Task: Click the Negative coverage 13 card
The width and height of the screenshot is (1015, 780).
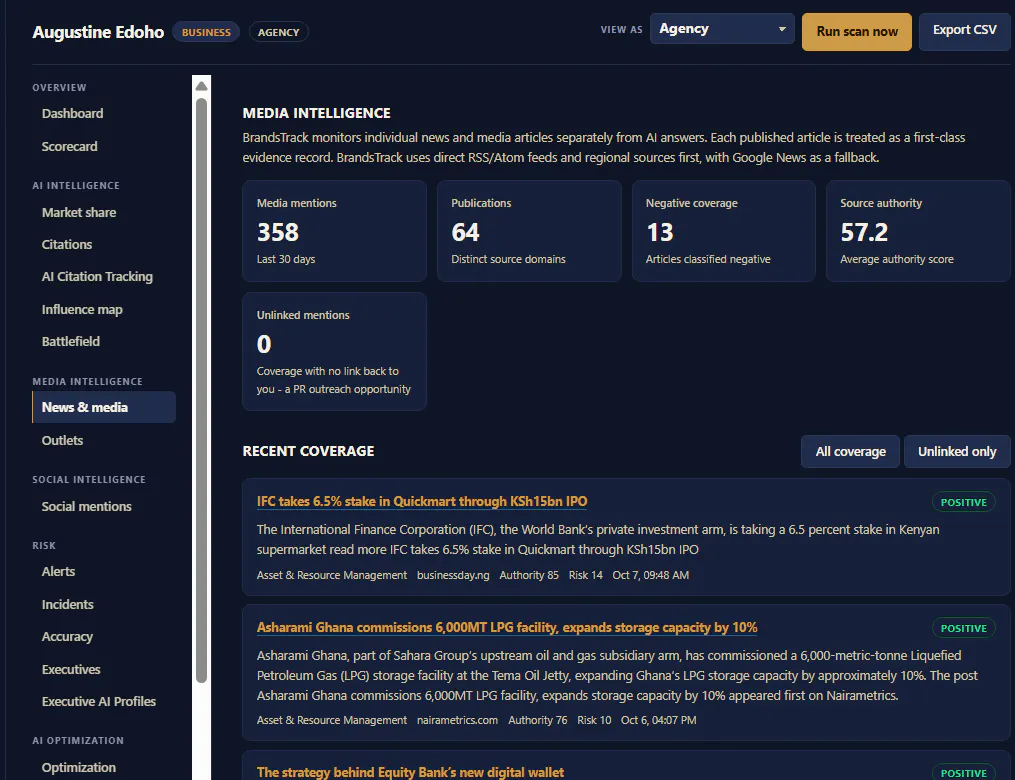Action: (724, 231)
